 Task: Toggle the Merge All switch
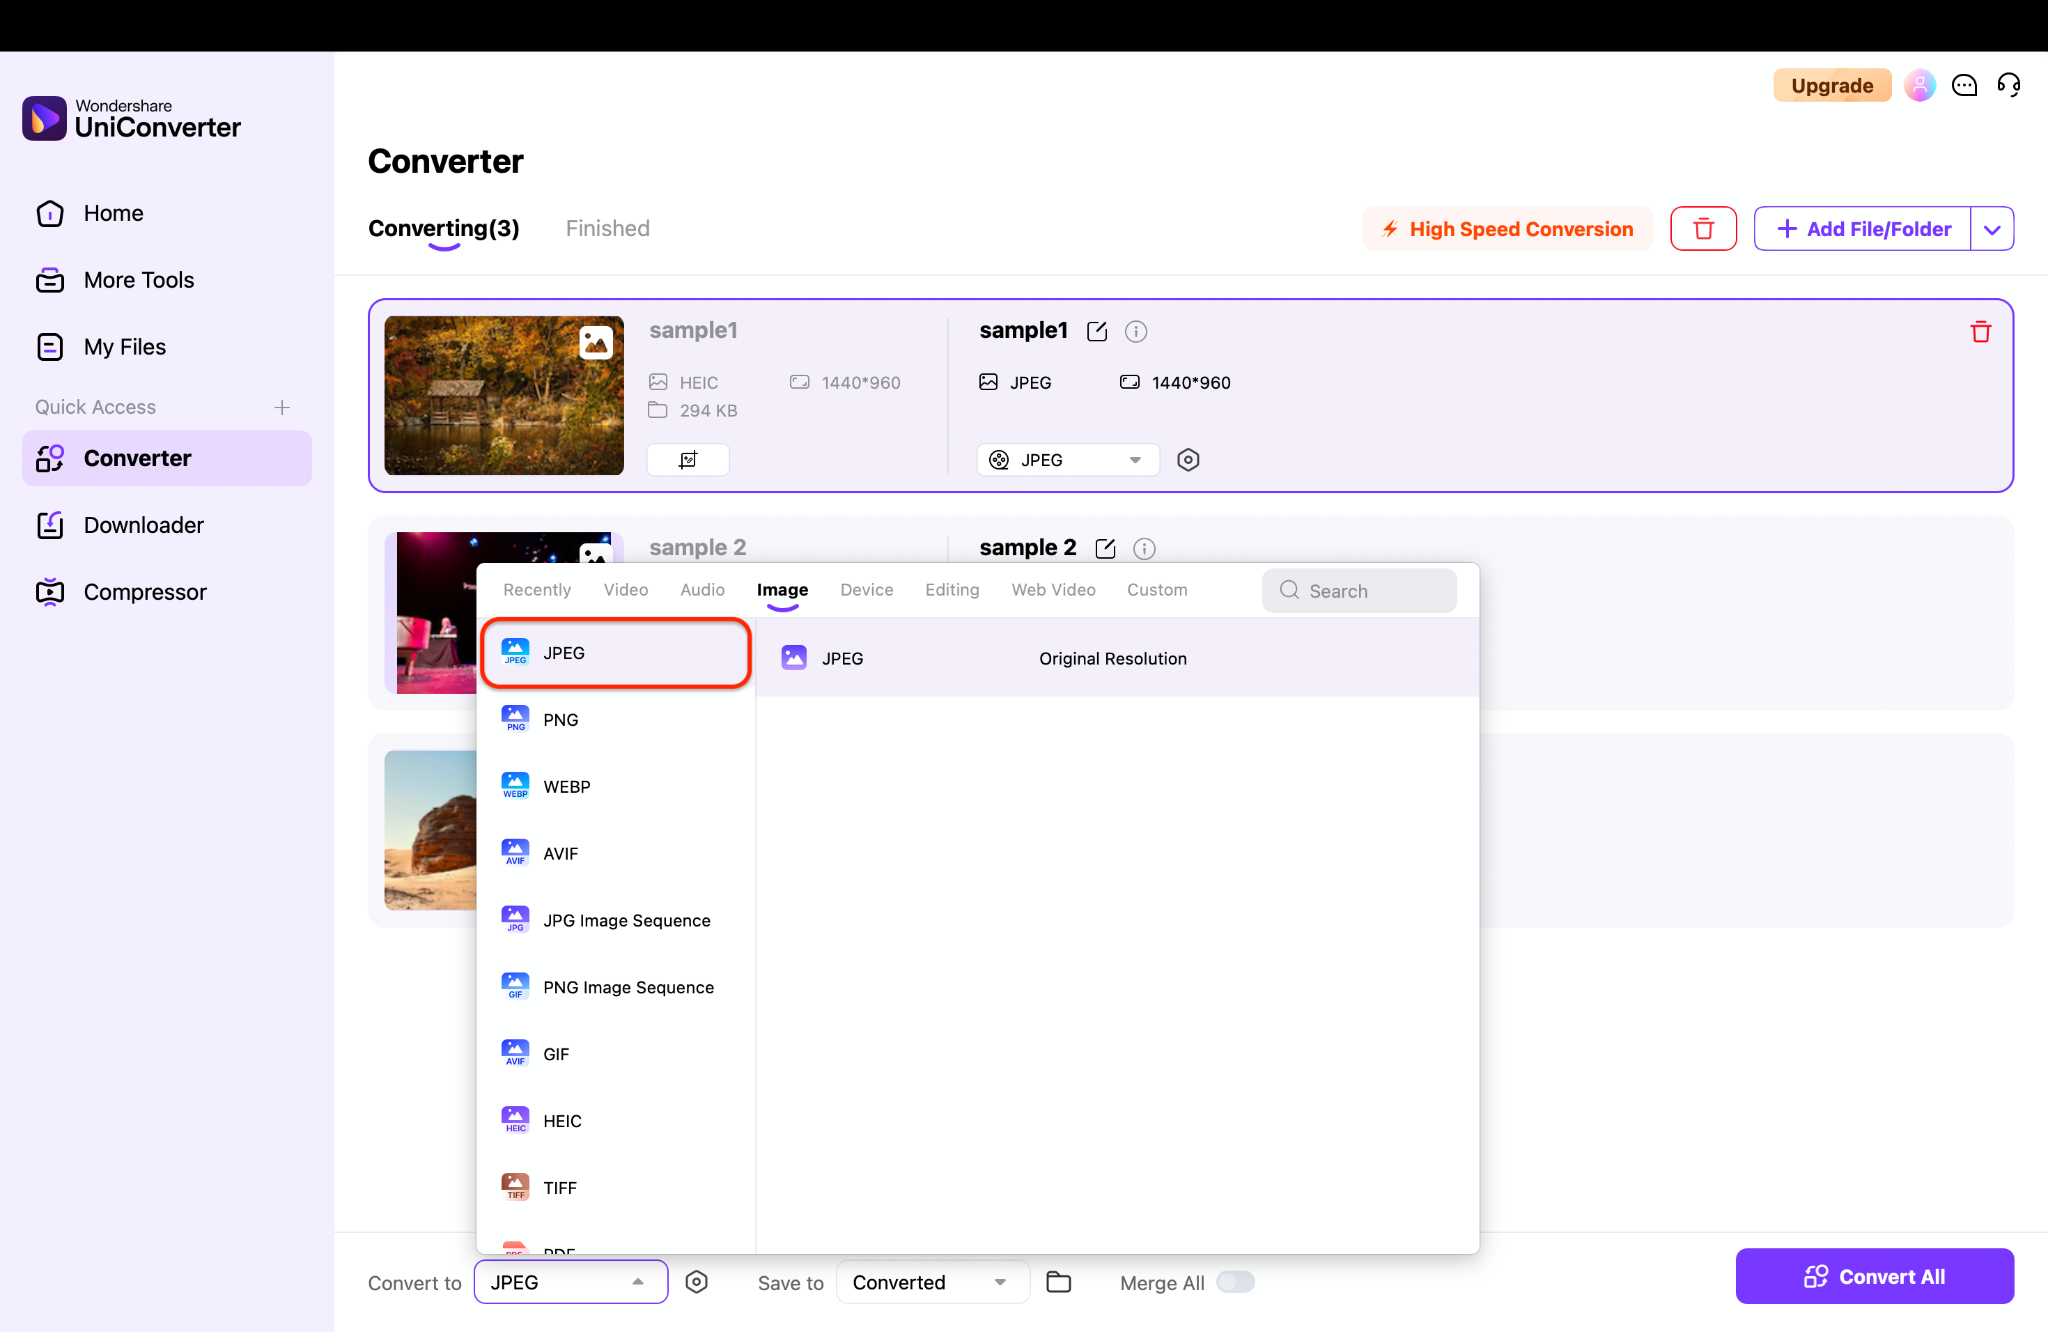point(1235,1282)
